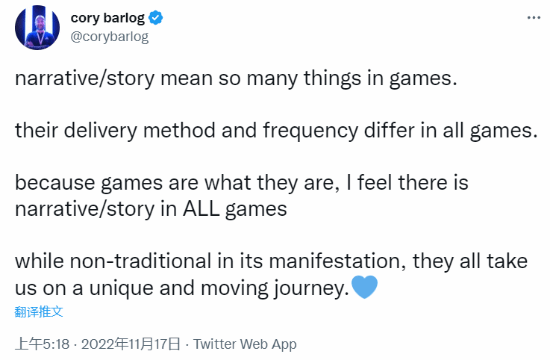550x360 pixels.
Task: Click the line 'because games are what they are'
Action: (242, 183)
